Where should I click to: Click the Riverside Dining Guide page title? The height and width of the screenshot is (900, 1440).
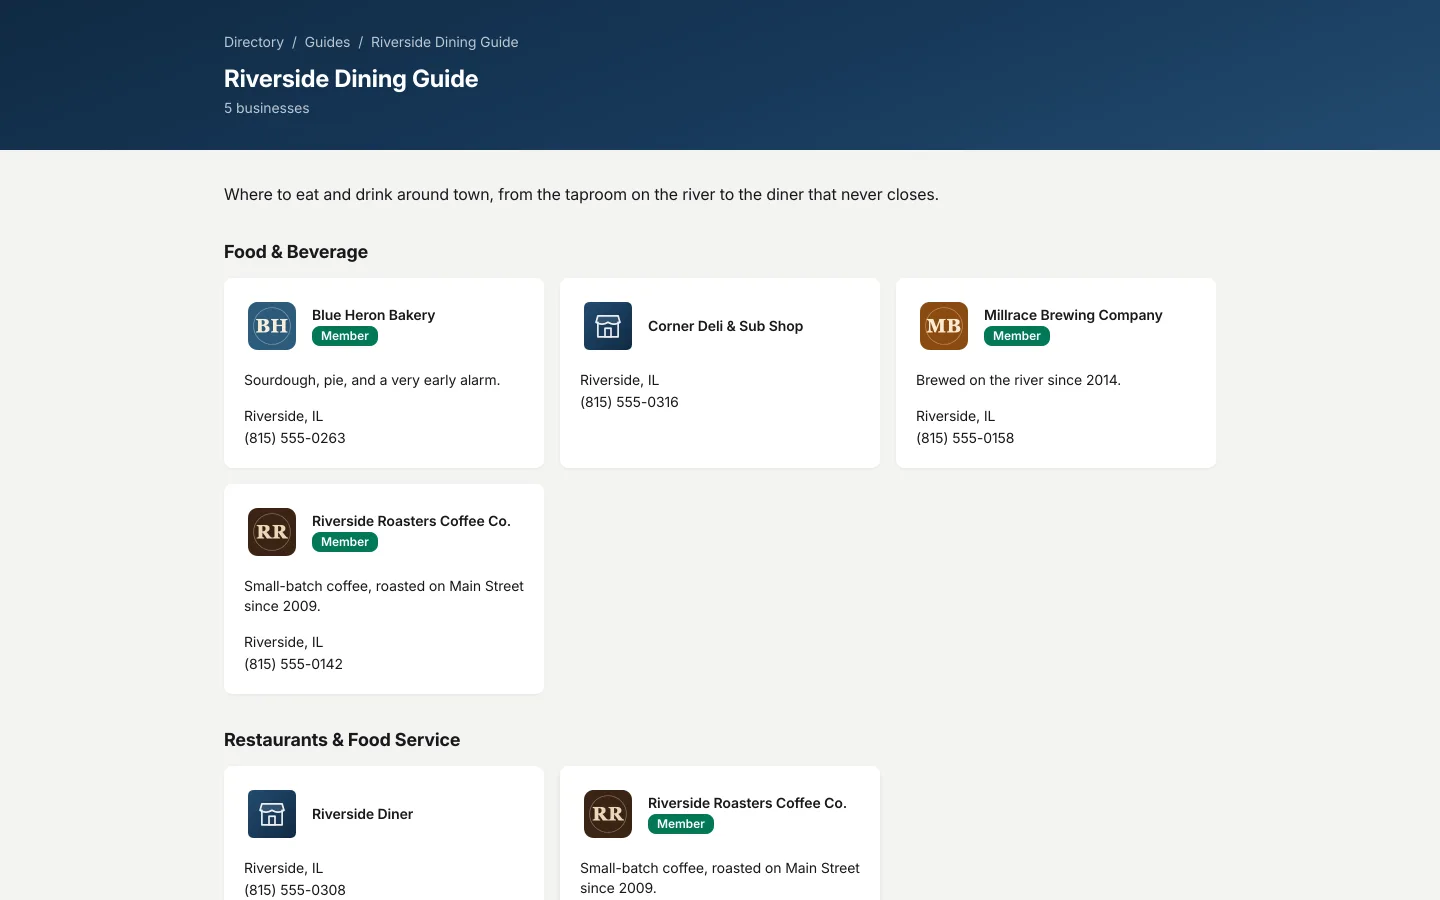coord(351,79)
